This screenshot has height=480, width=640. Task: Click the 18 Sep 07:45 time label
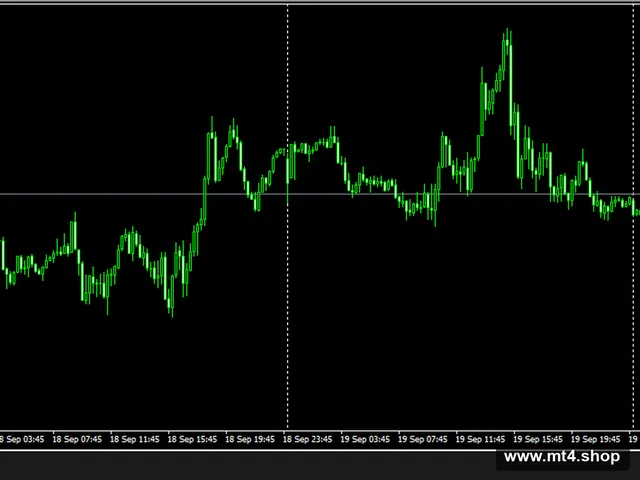coord(77,440)
